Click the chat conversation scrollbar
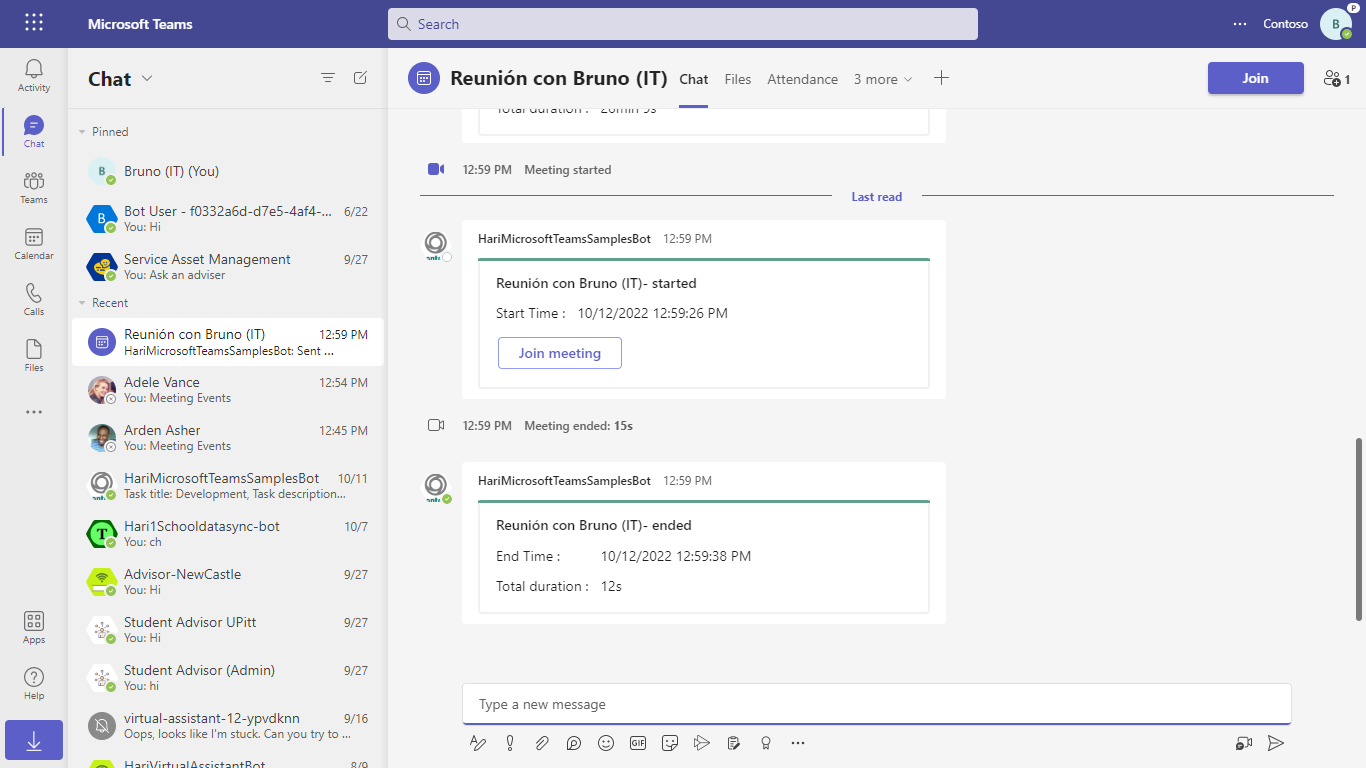This screenshot has height=768, width=1366. pyautogui.click(x=1358, y=528)
